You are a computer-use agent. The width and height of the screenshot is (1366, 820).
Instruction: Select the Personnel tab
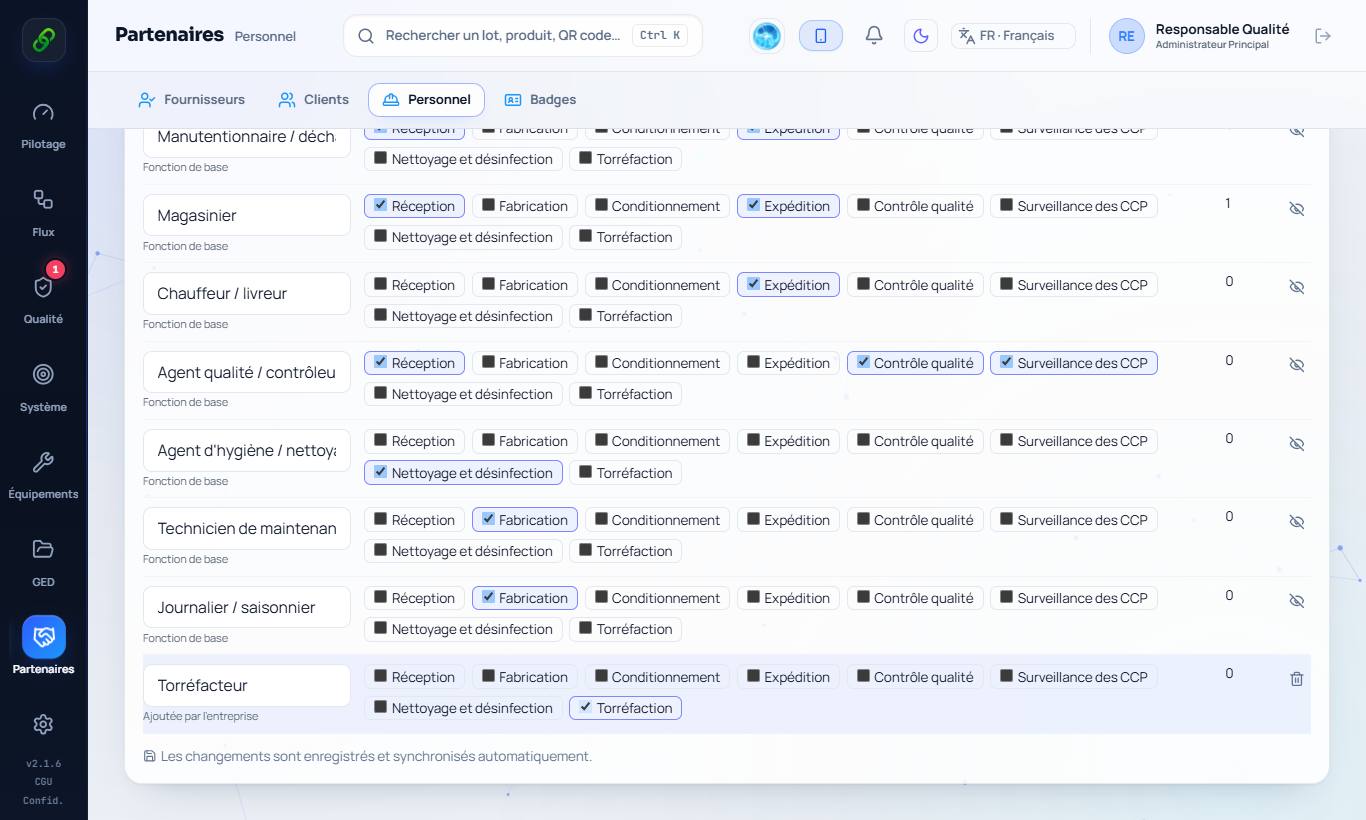(x=426, y=100)
